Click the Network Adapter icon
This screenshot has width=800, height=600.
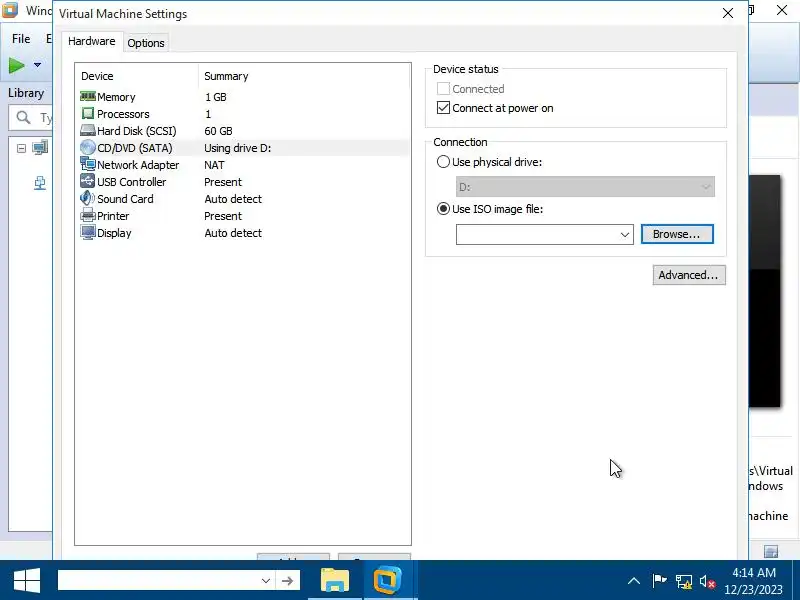(x=88, y=164)
